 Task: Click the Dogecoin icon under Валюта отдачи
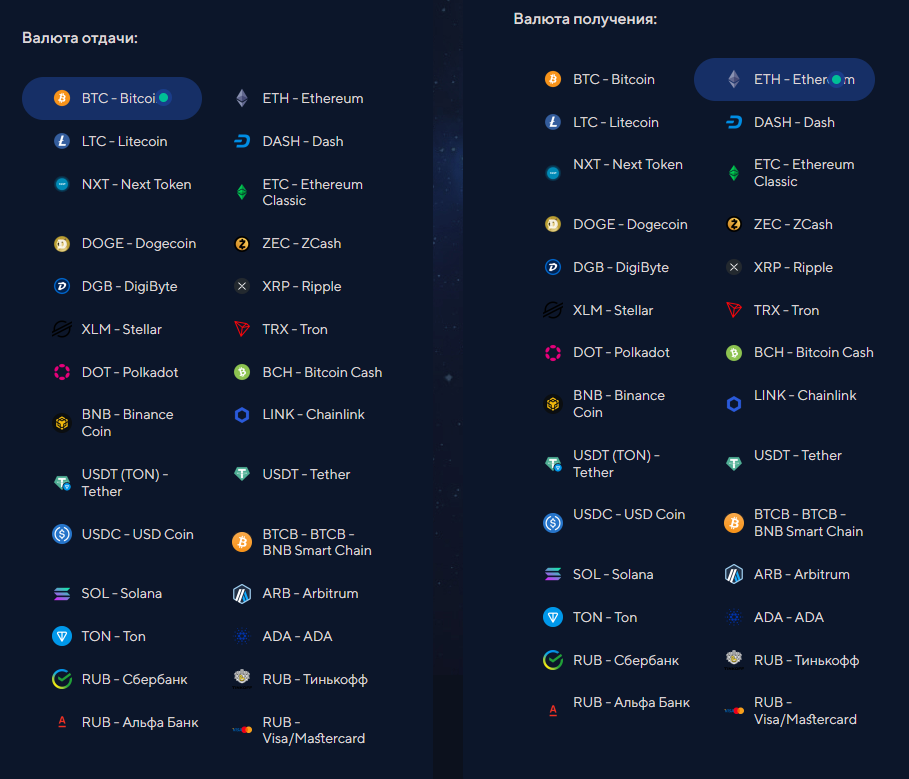(x=62, y=243)
